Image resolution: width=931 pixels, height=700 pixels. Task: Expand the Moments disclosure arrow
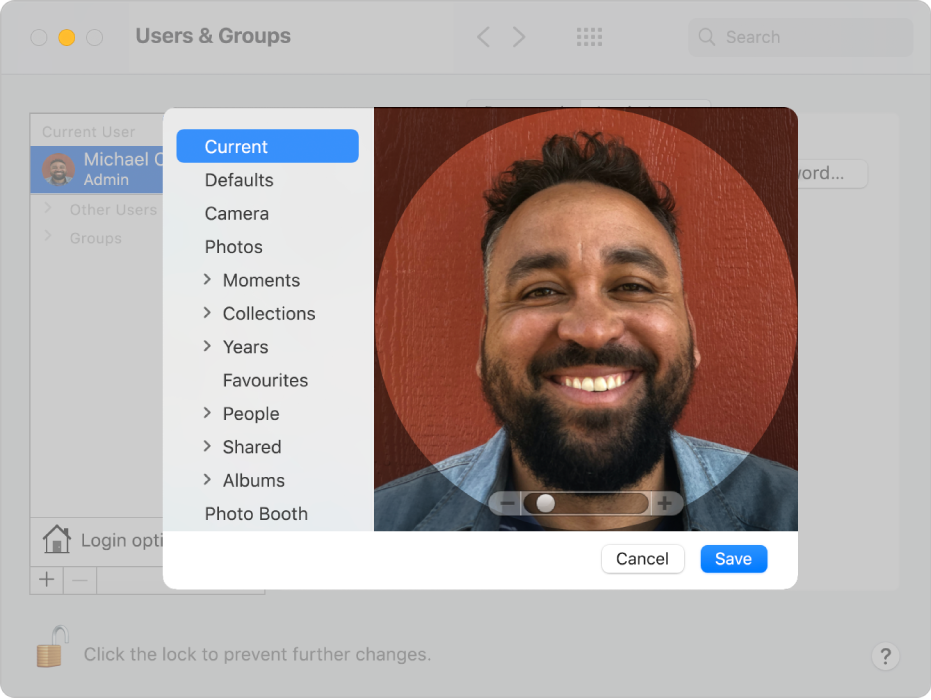coord(207,280)
